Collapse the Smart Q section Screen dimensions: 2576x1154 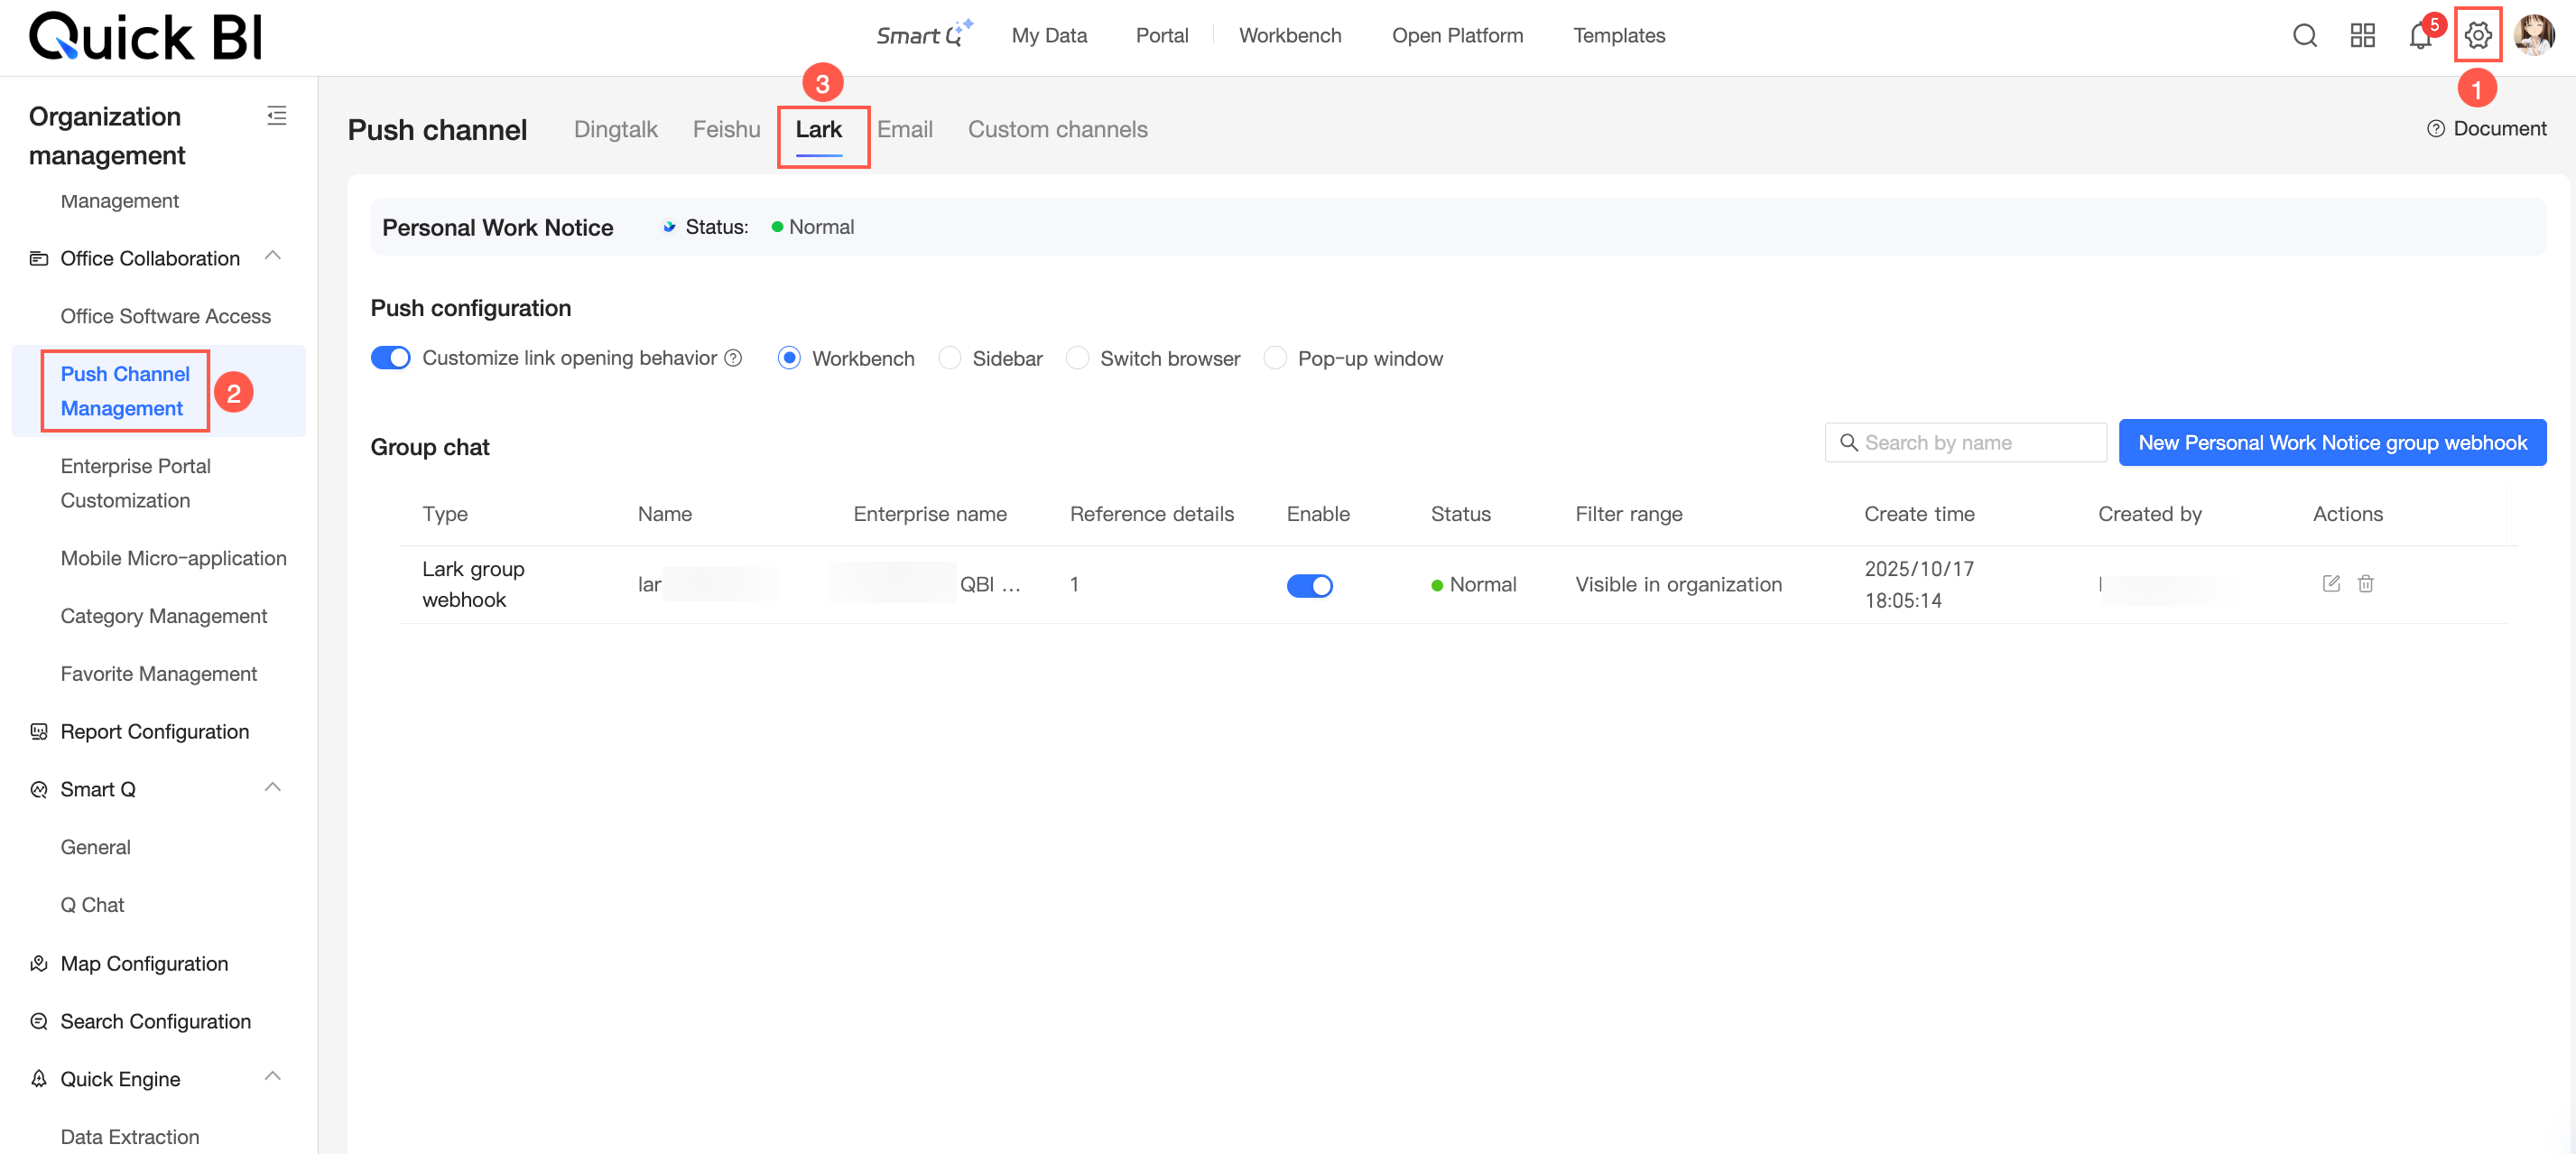(x=272, y=788)
